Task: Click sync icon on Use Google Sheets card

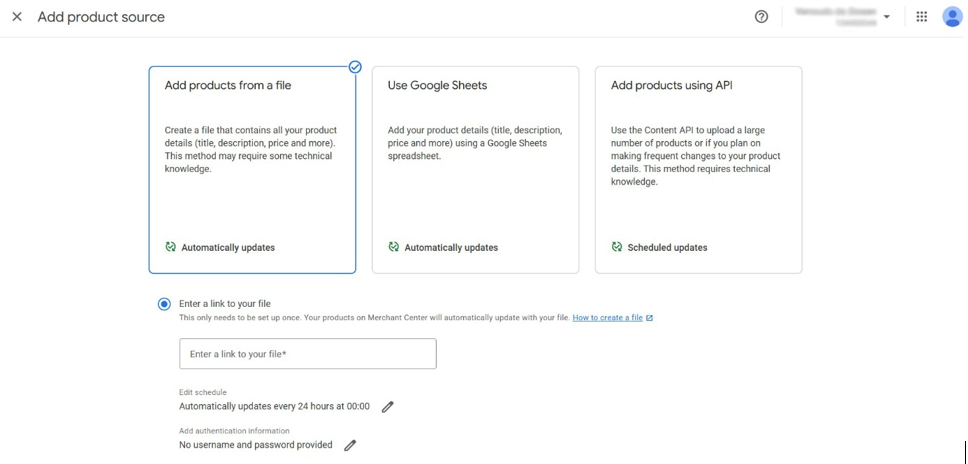Action: tap(393, 247)
